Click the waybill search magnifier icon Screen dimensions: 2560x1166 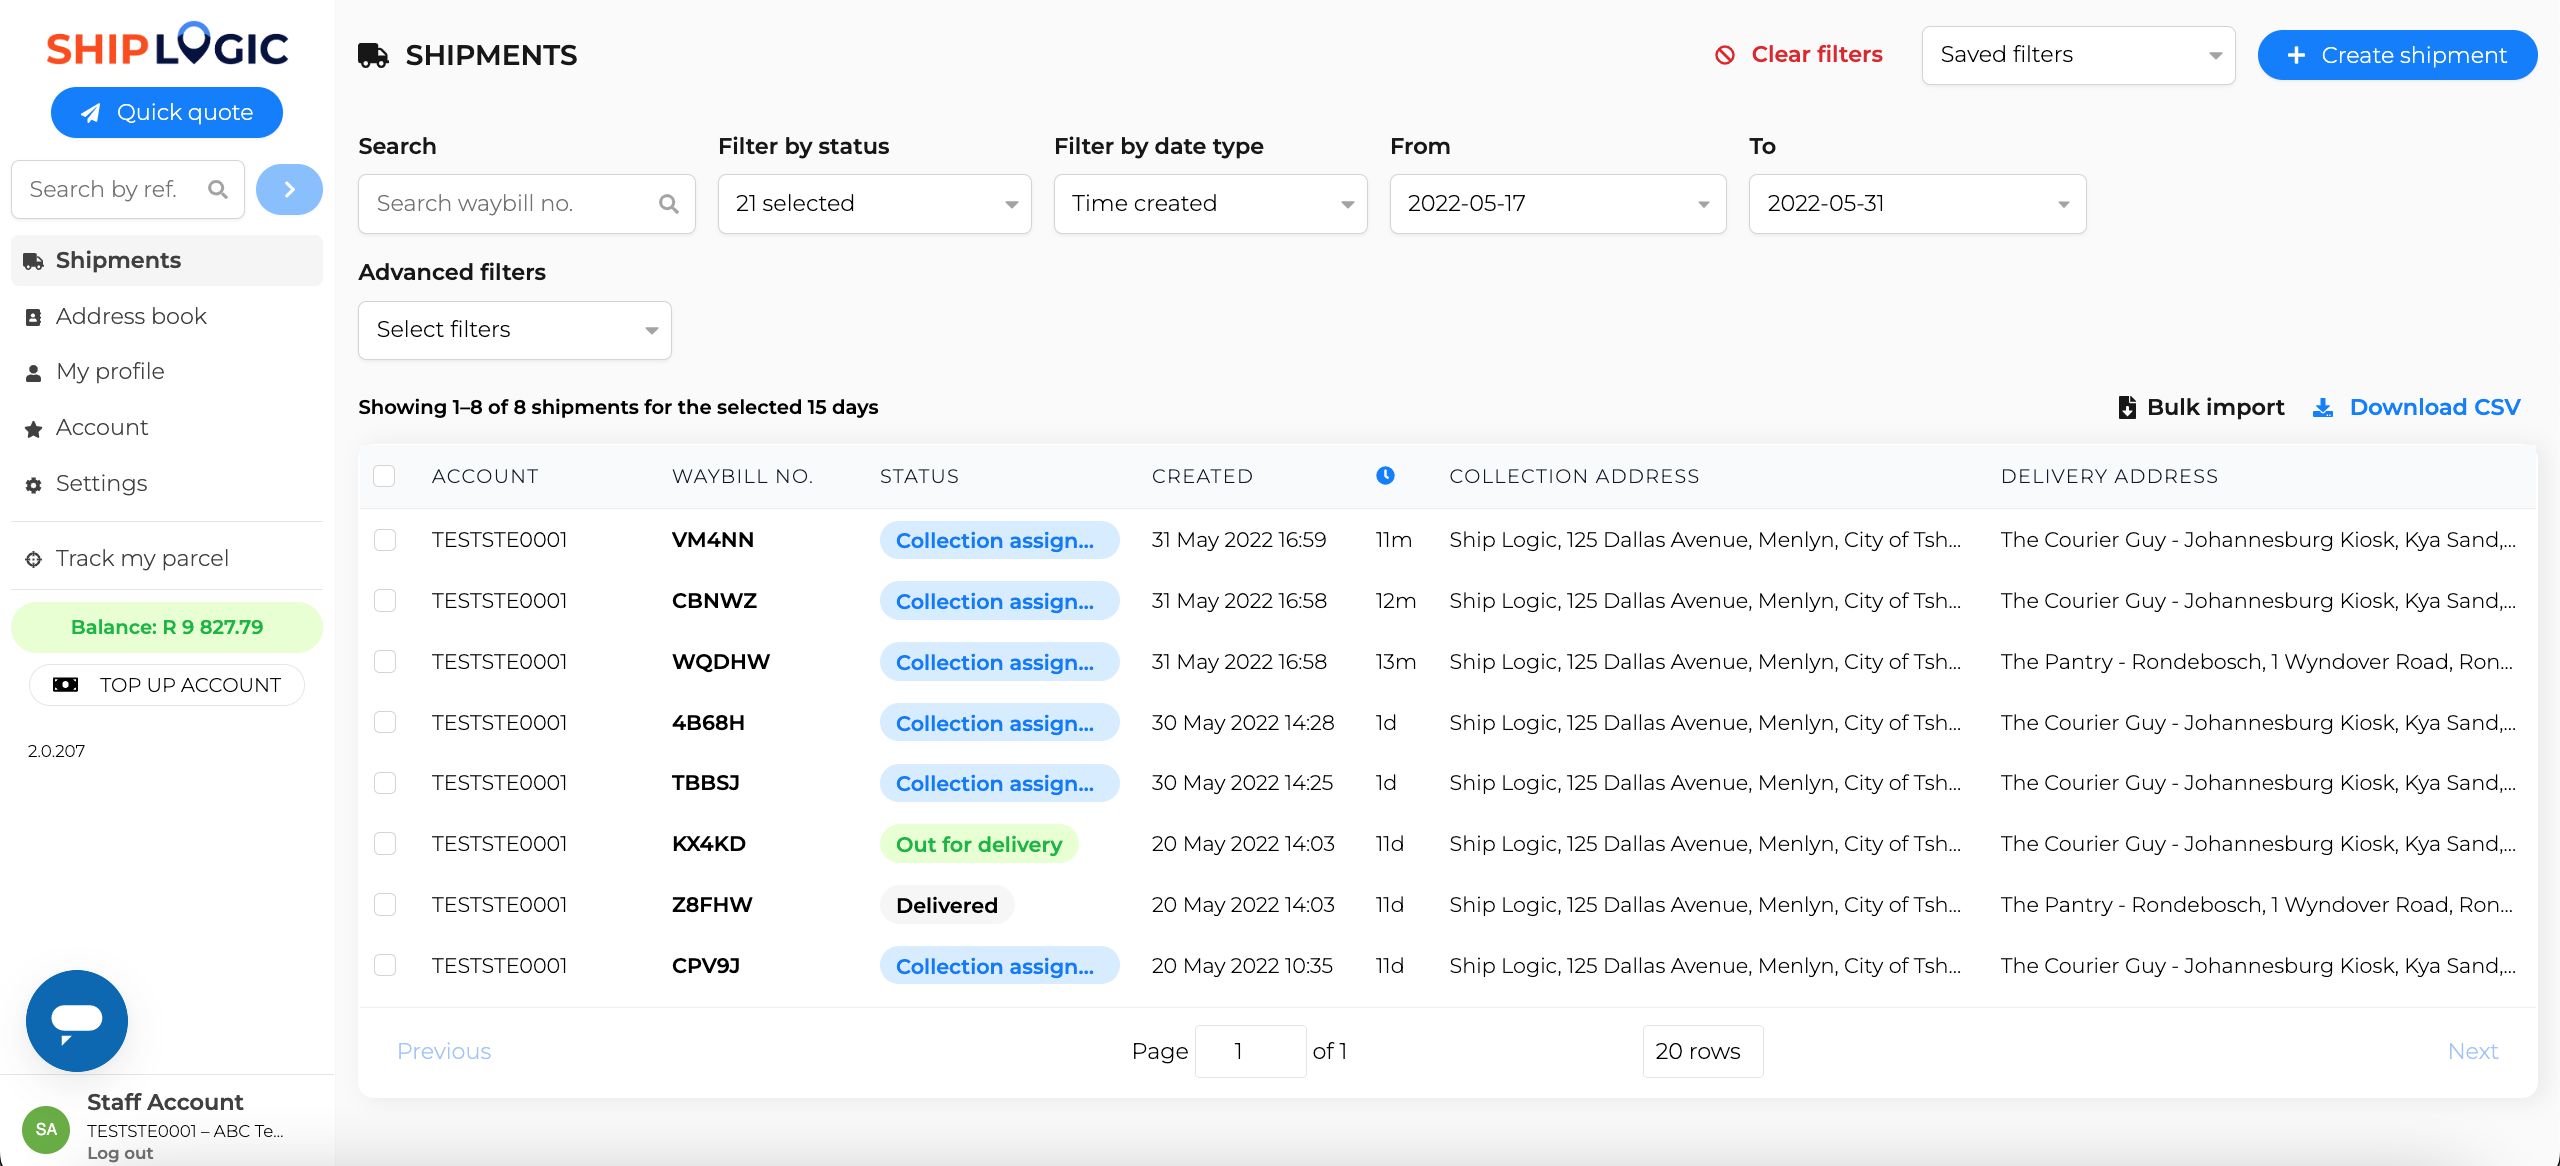[x=669, y=204]
